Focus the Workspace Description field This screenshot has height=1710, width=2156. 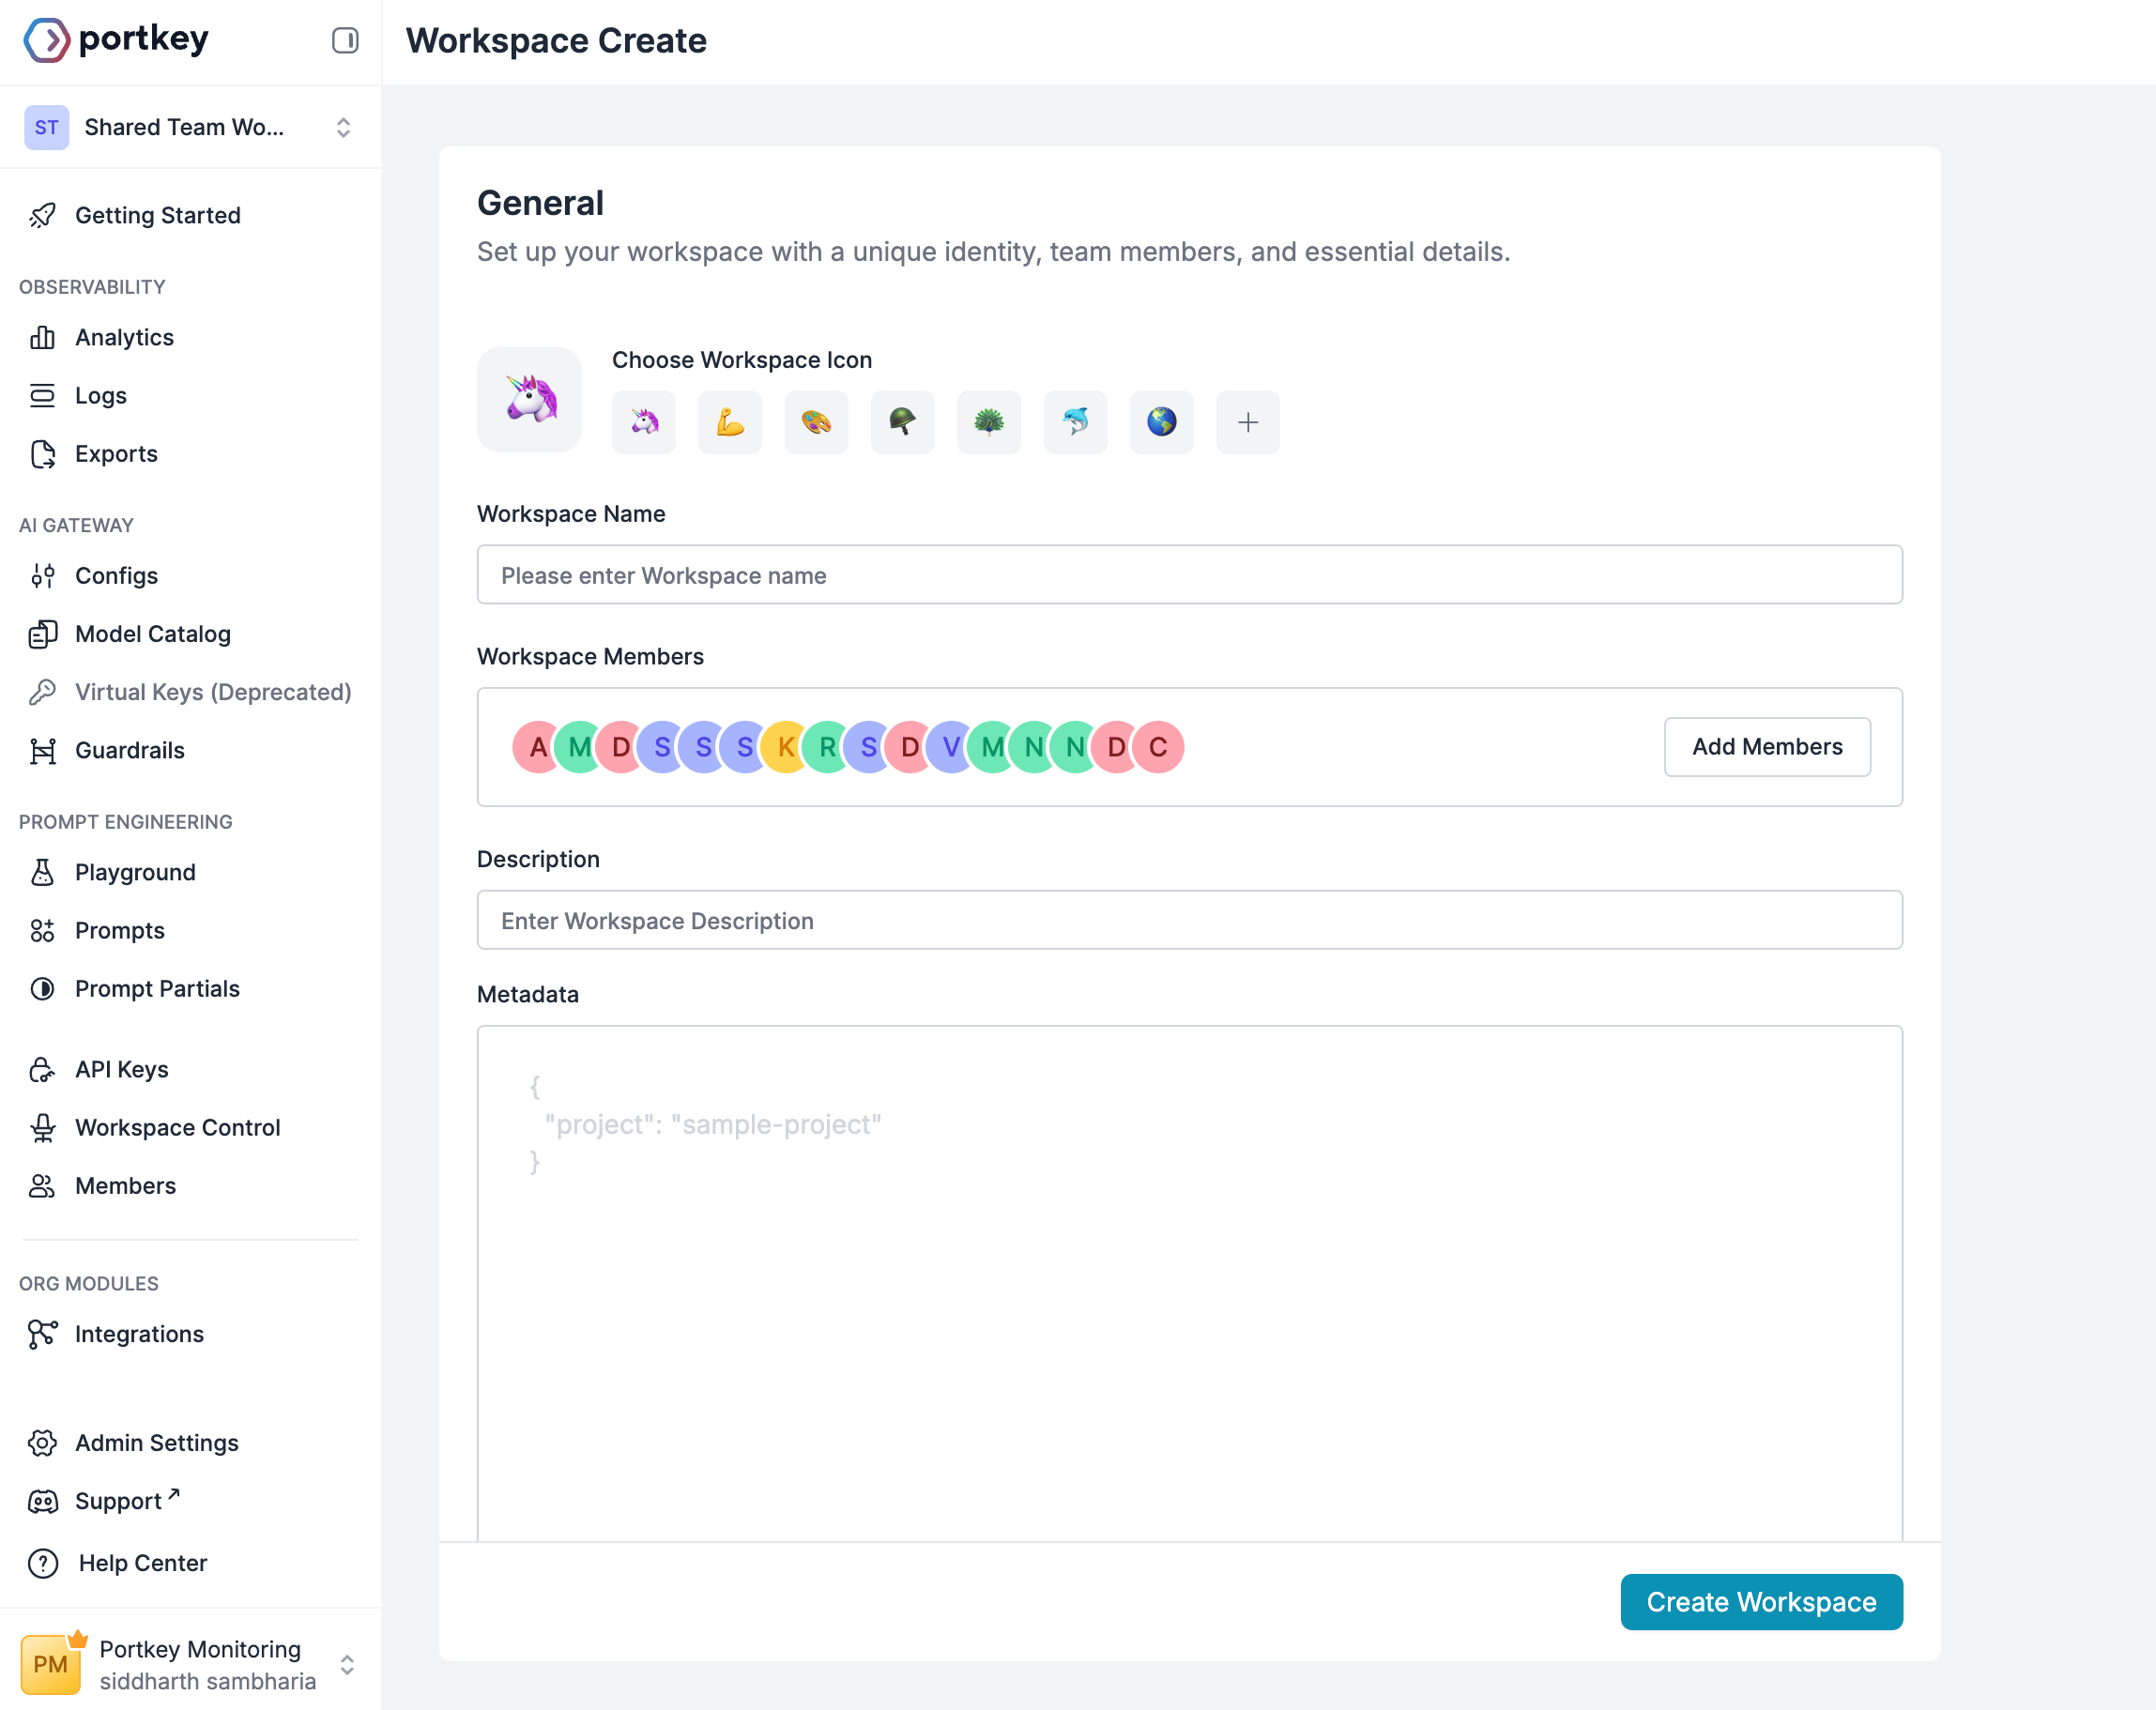[1190, 920]
